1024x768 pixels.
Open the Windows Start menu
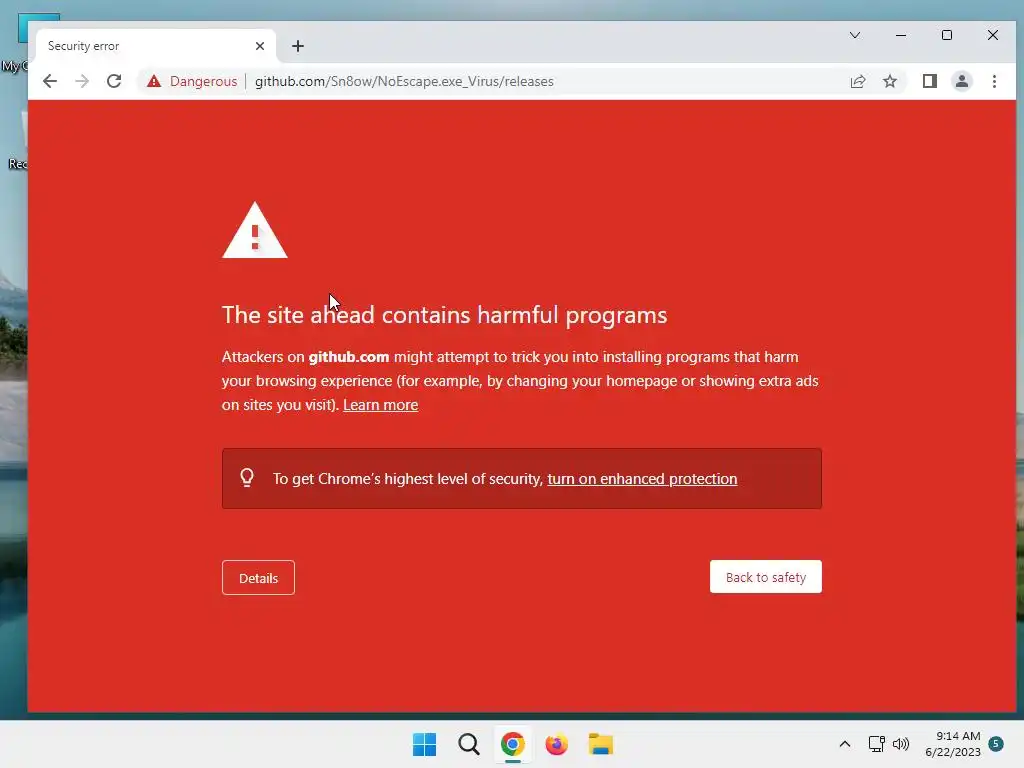(x=424, y=744)
